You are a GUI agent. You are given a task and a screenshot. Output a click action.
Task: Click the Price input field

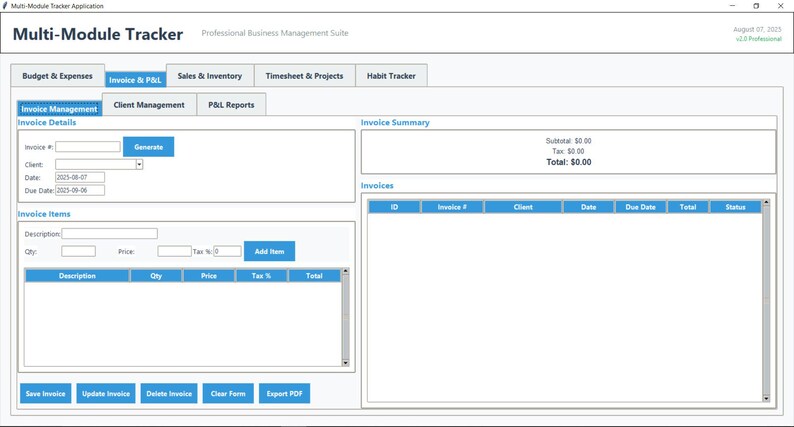point(174,251)
